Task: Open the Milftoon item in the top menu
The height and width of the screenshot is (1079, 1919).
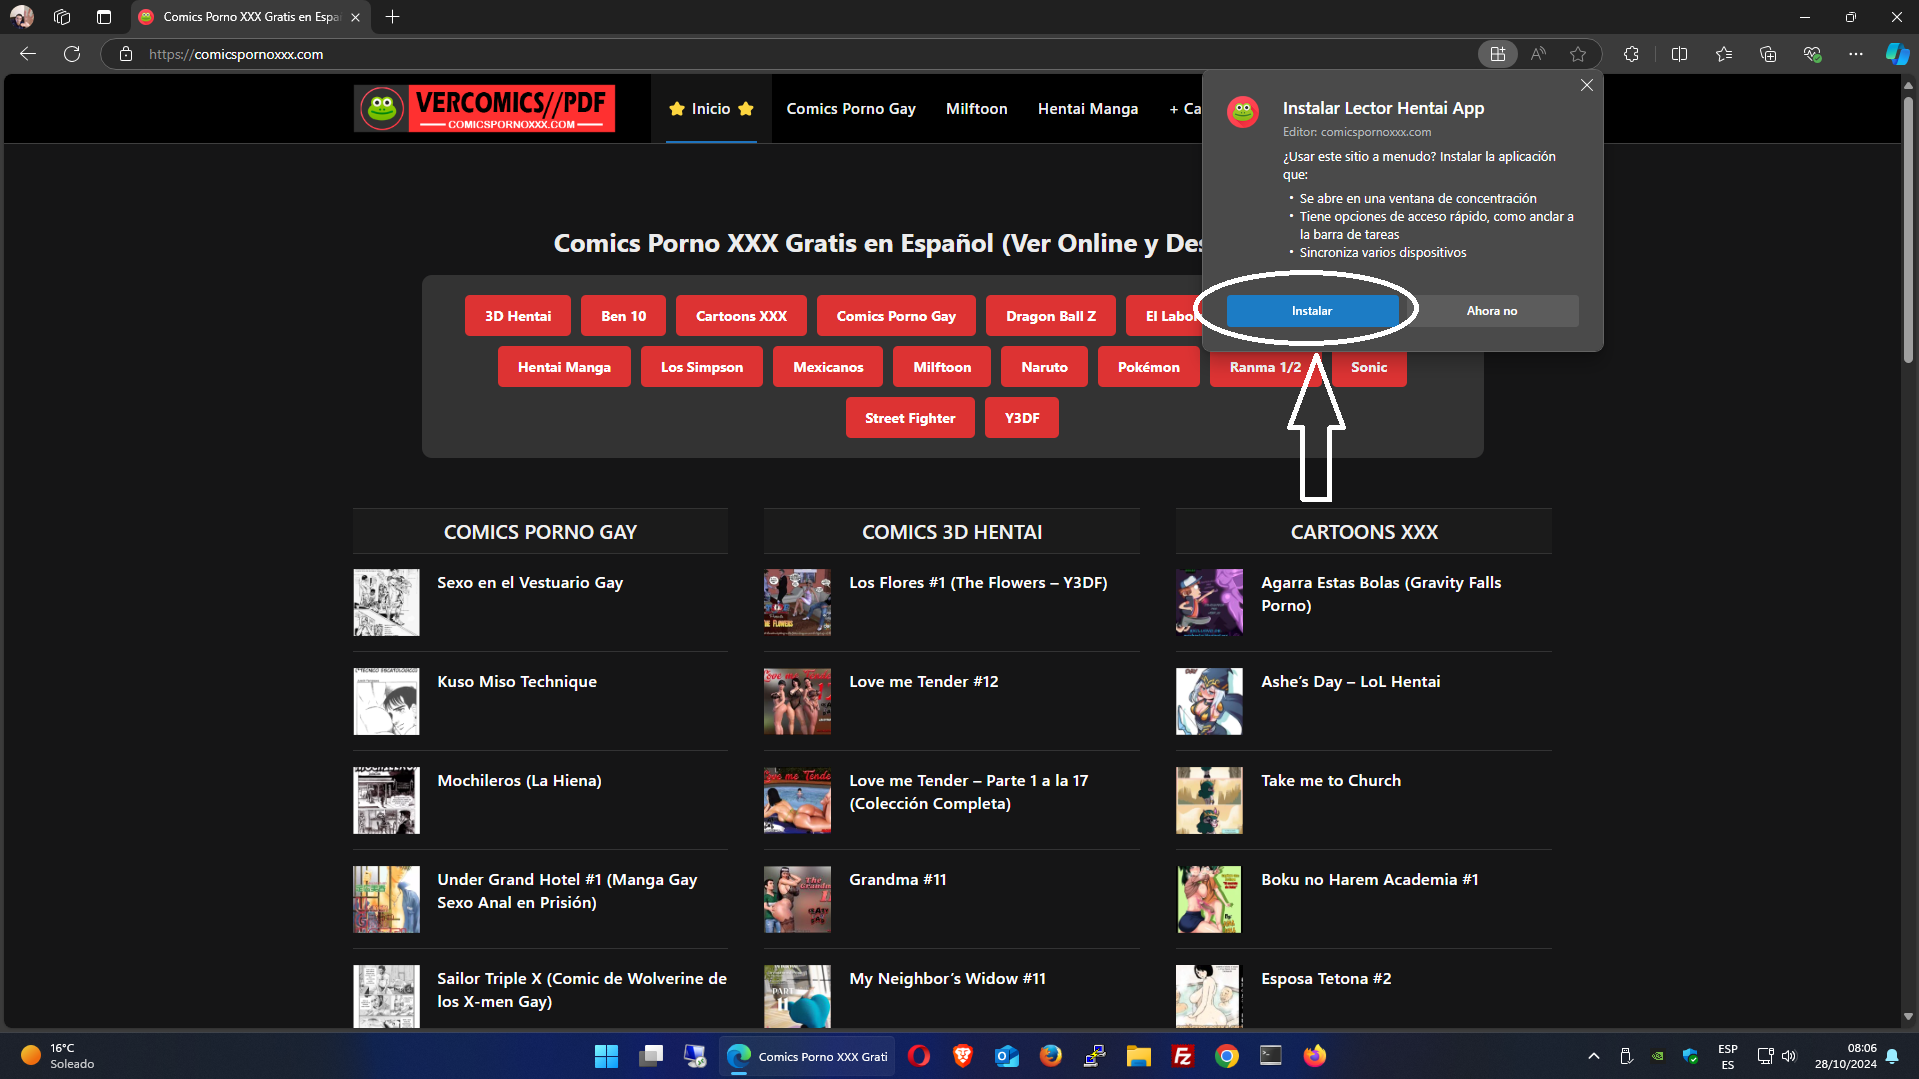Action: (976, 108)
